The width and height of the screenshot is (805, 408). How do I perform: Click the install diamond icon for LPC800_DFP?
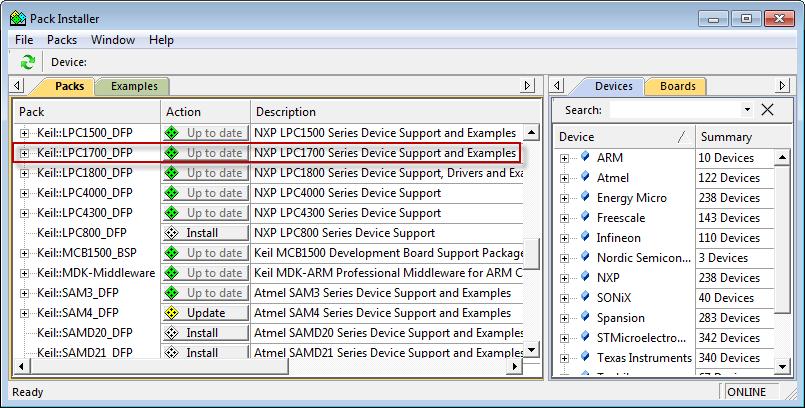[172, 233]
